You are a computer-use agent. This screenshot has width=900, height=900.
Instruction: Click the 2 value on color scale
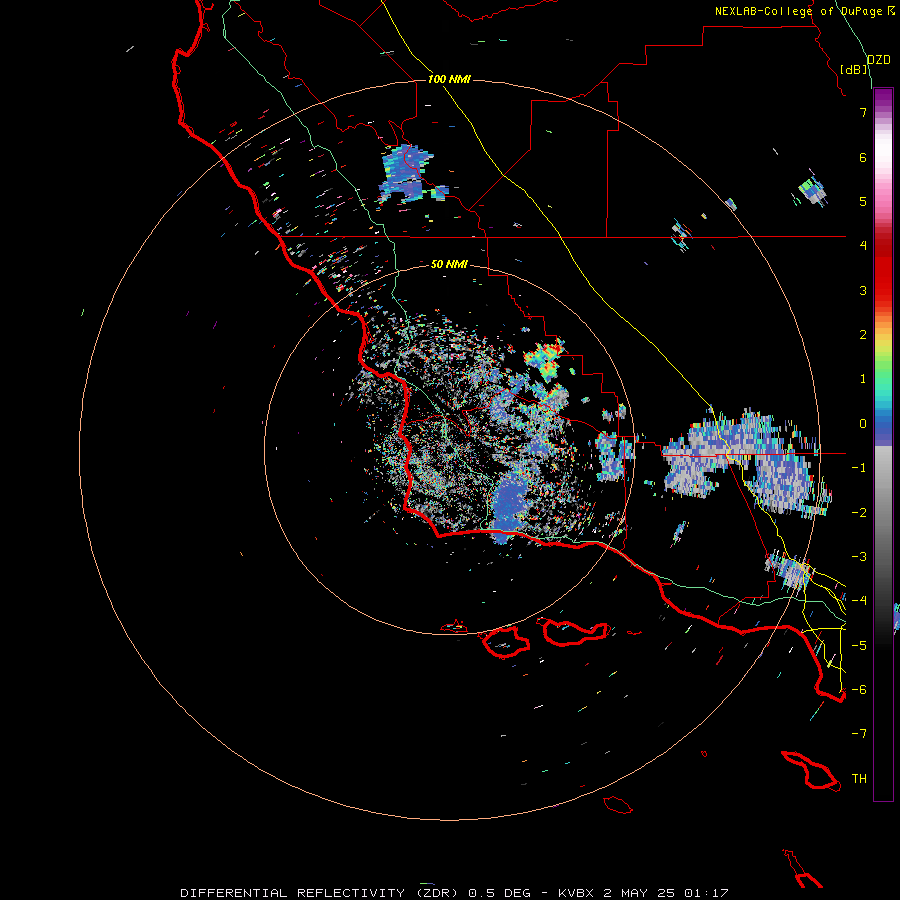(863, 335)
